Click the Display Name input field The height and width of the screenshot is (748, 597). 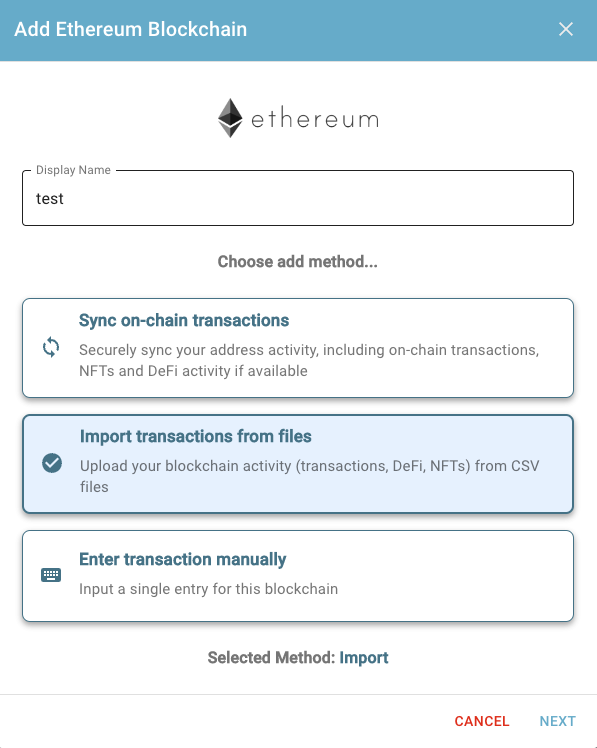click(x=298, y=198)
